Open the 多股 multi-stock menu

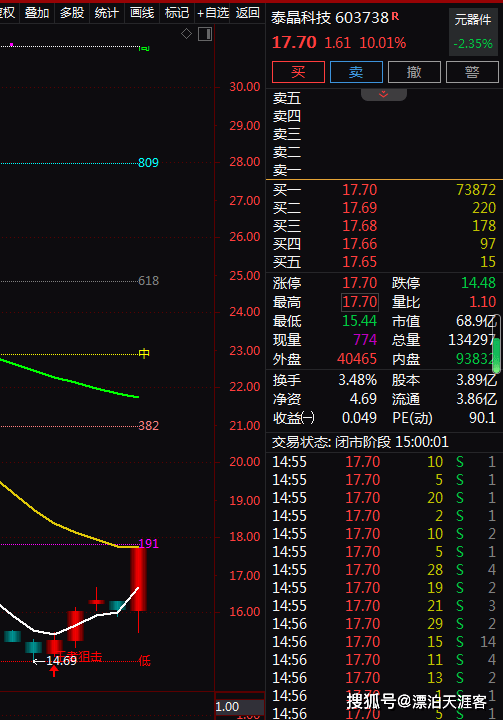pyautogui.click(x=72, y=12)
